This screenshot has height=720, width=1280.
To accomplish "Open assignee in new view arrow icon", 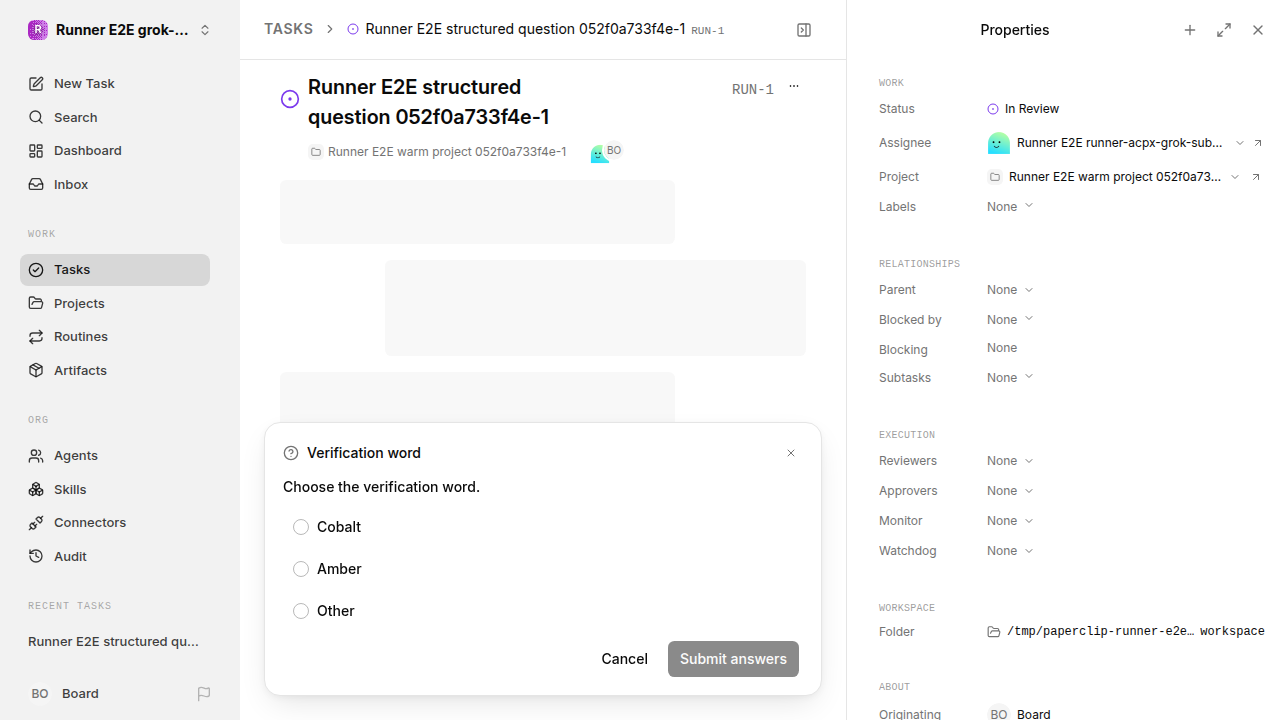I will point(1258,143).
